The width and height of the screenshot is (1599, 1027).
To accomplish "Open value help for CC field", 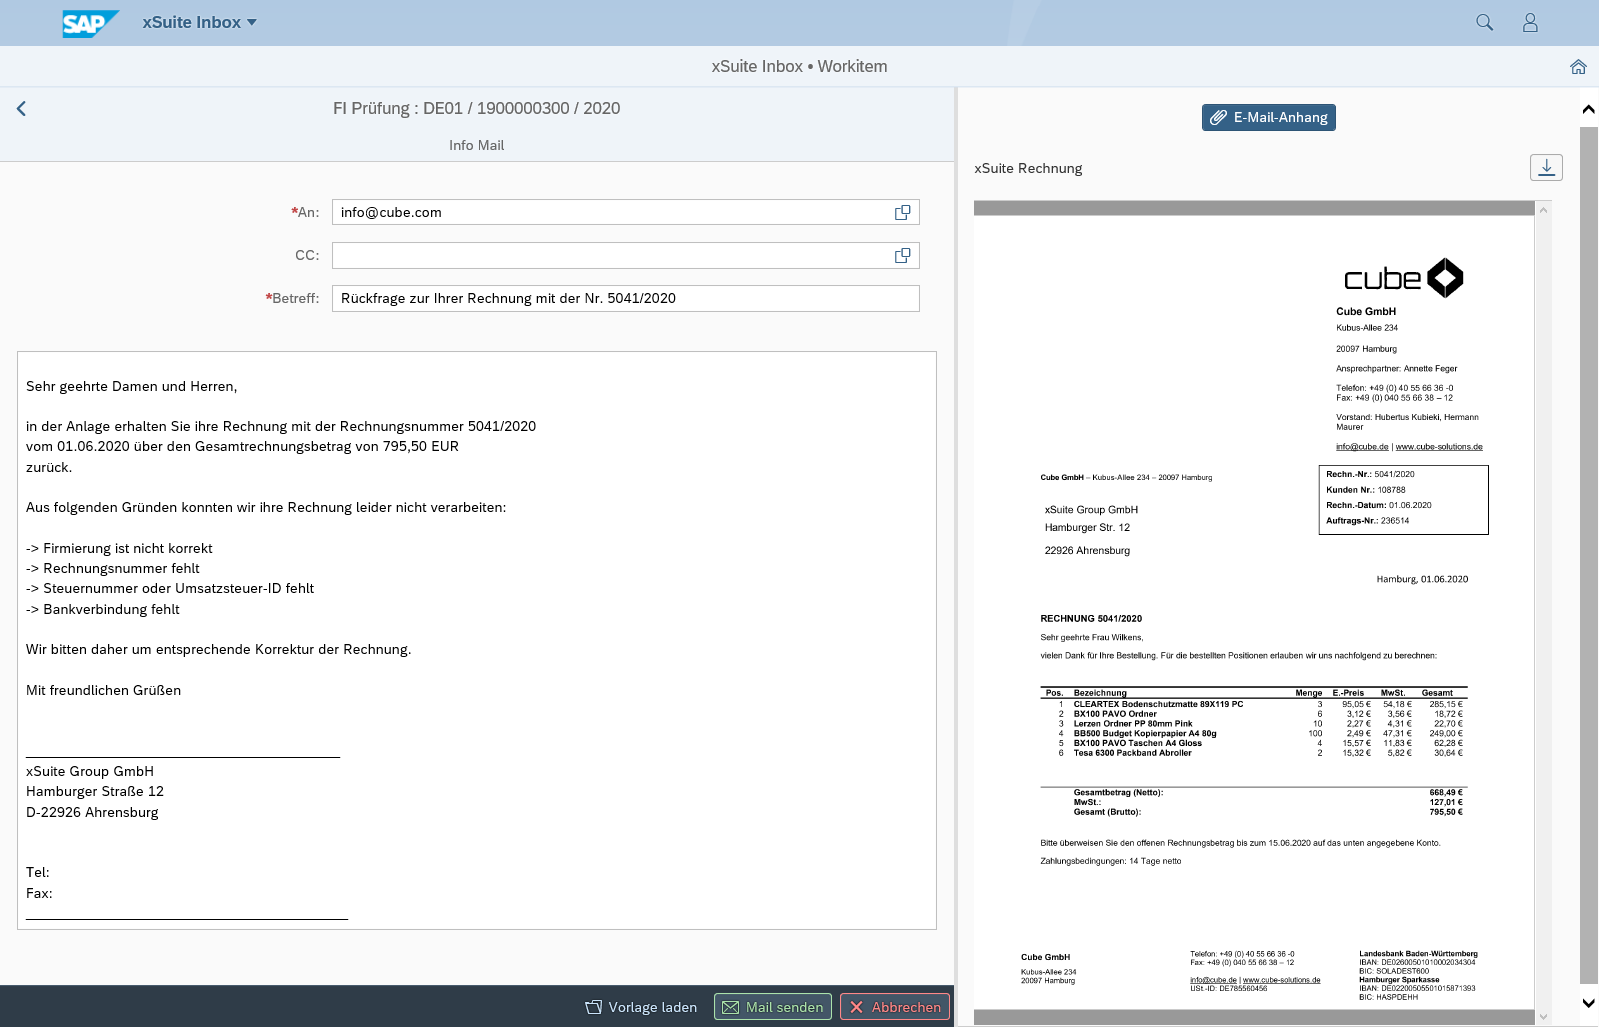I will click(x=902, y=255).
